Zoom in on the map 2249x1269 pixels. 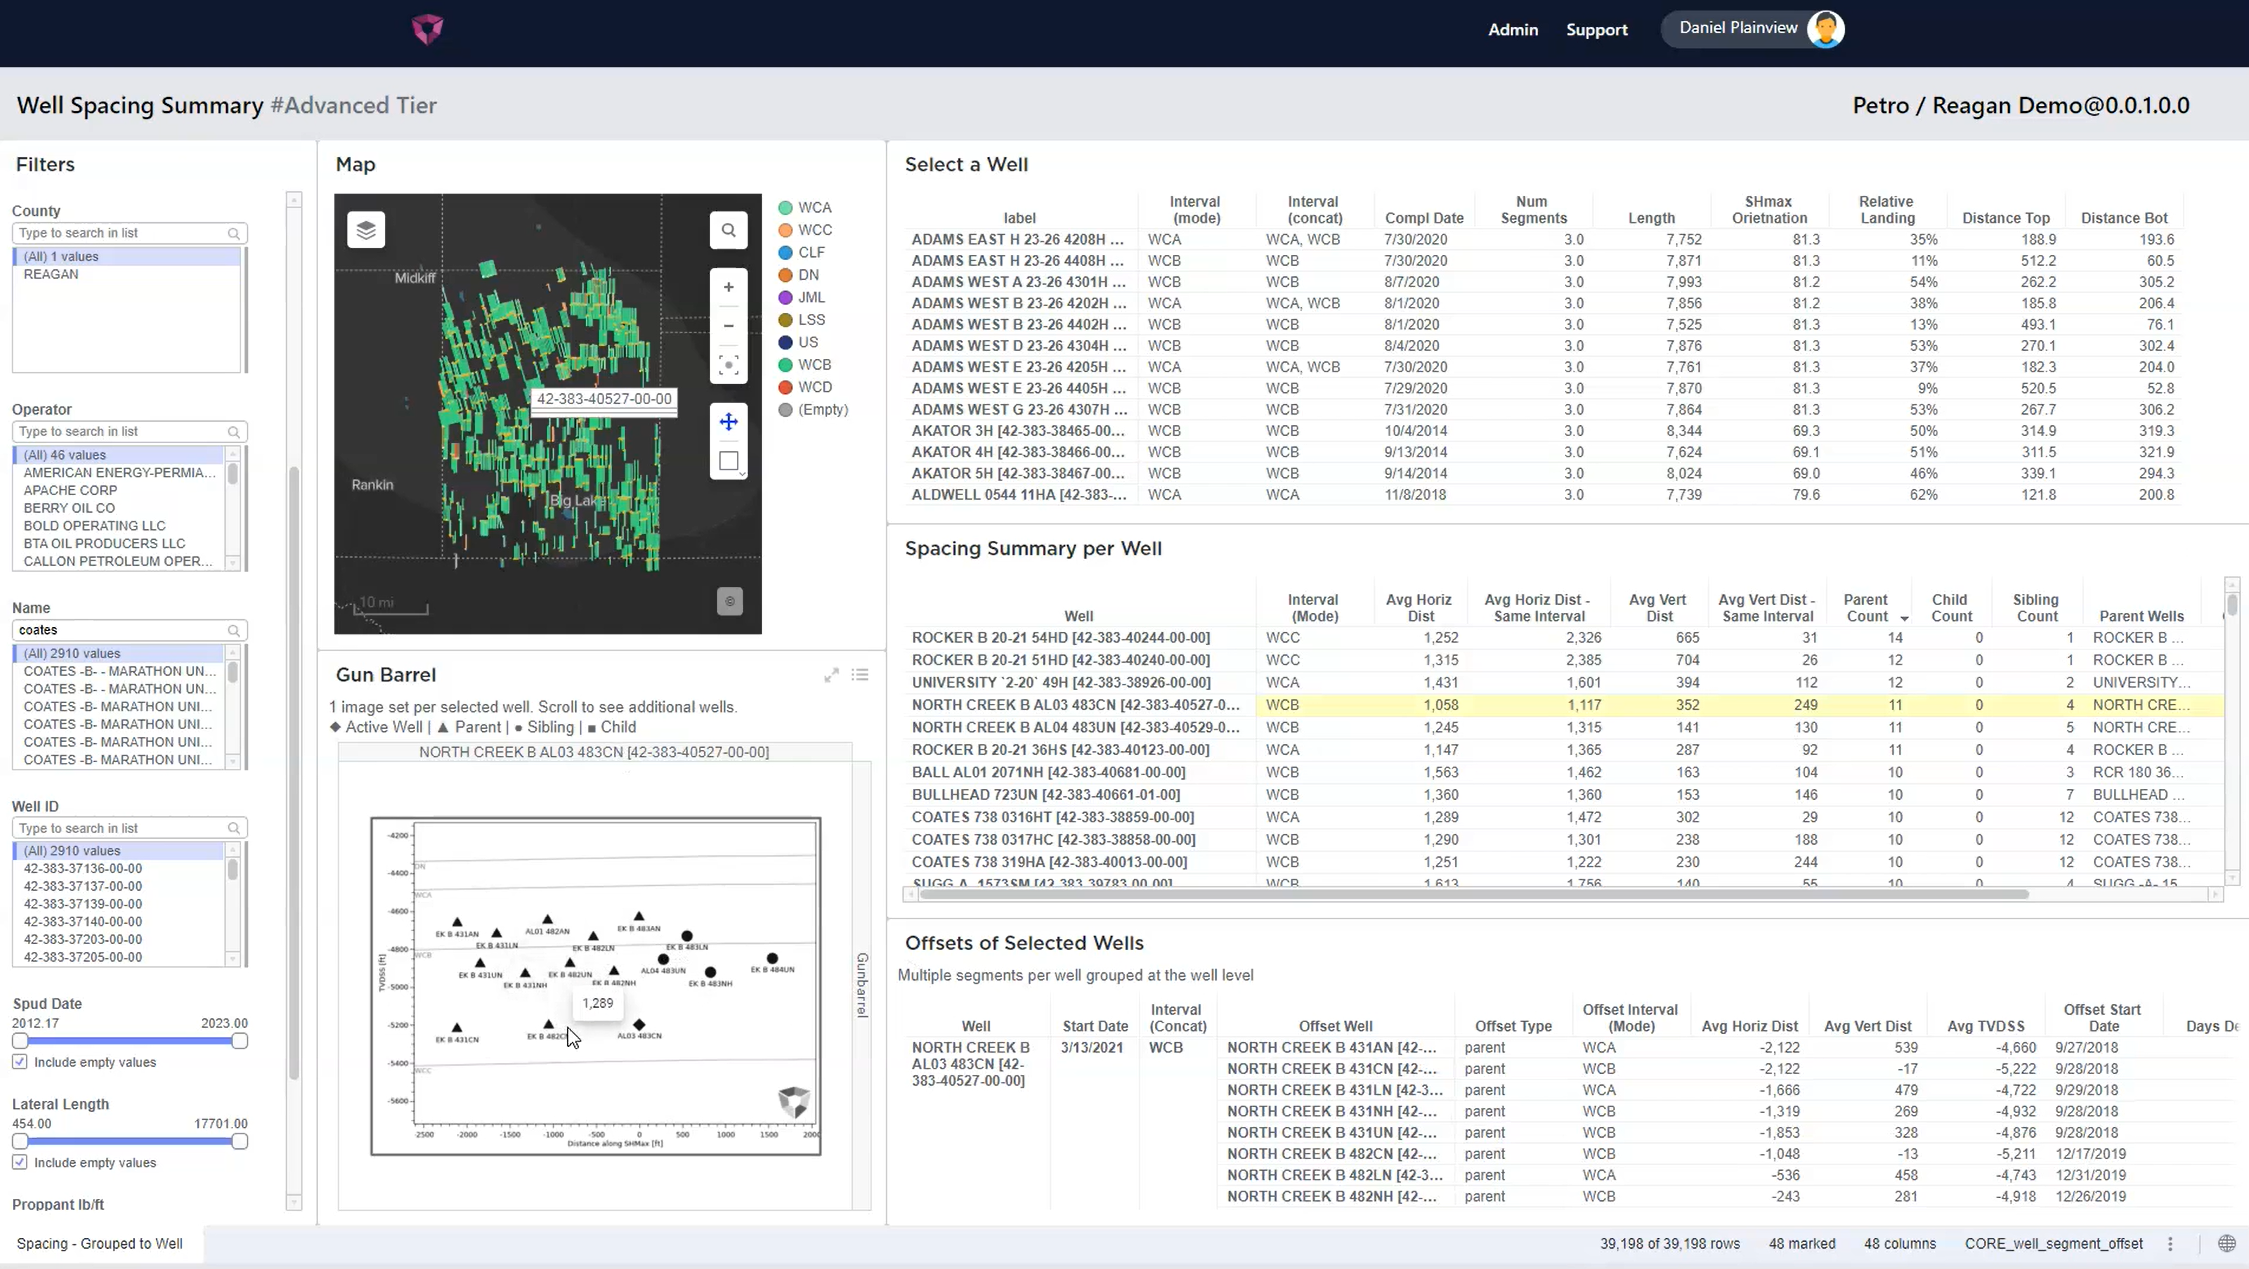tap(728, 287)
